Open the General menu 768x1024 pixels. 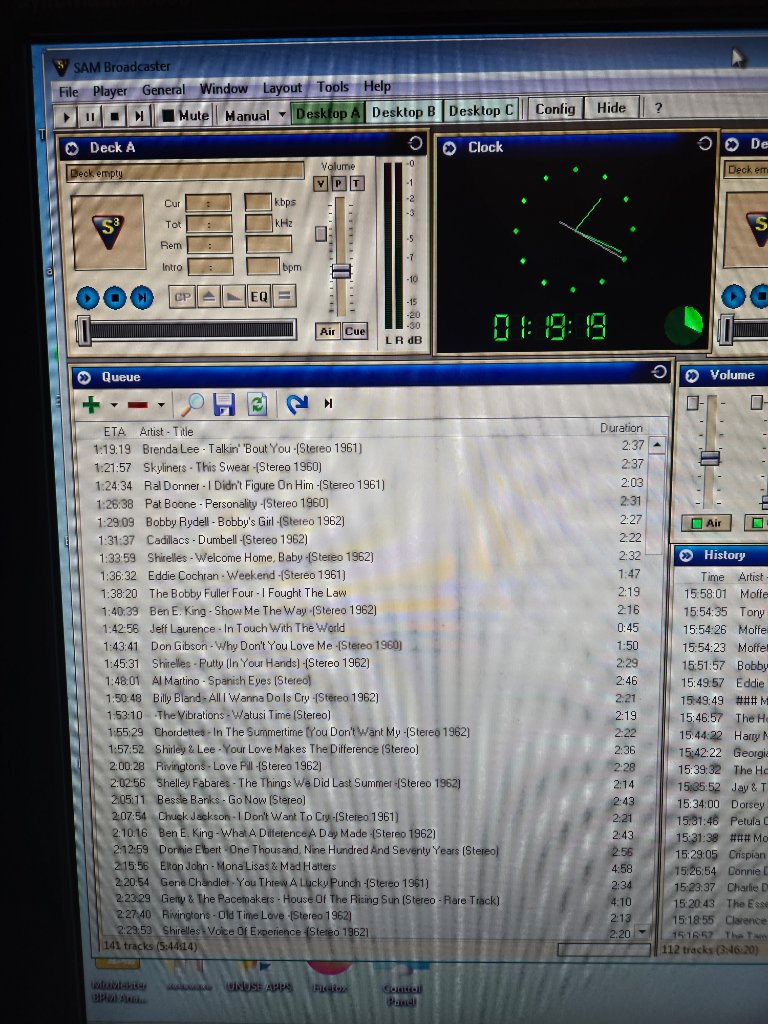pyautogui.click(x=163, y=89)
